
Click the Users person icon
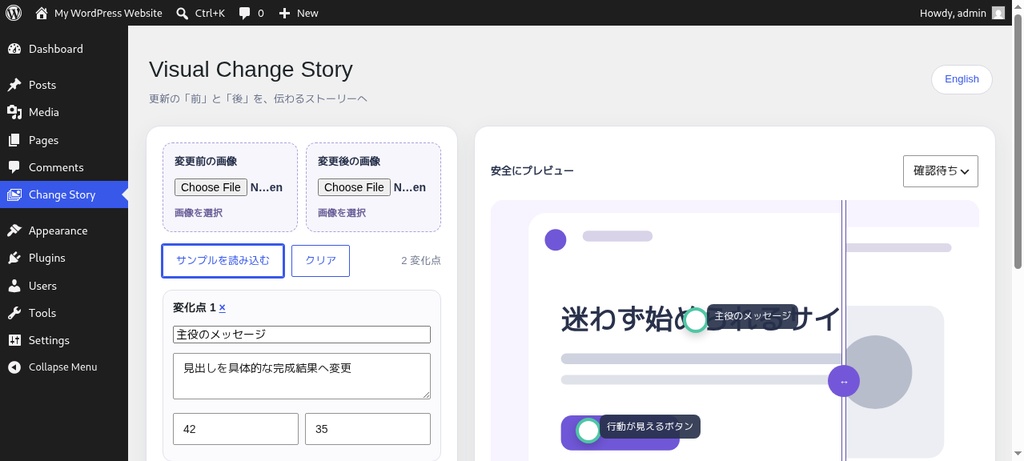14,285
